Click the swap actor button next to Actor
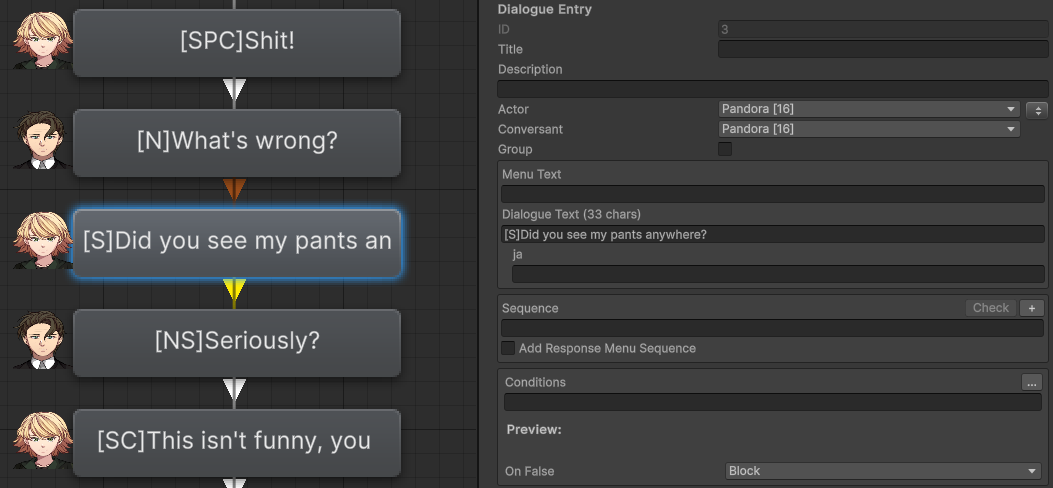 tap(1037, 109)
